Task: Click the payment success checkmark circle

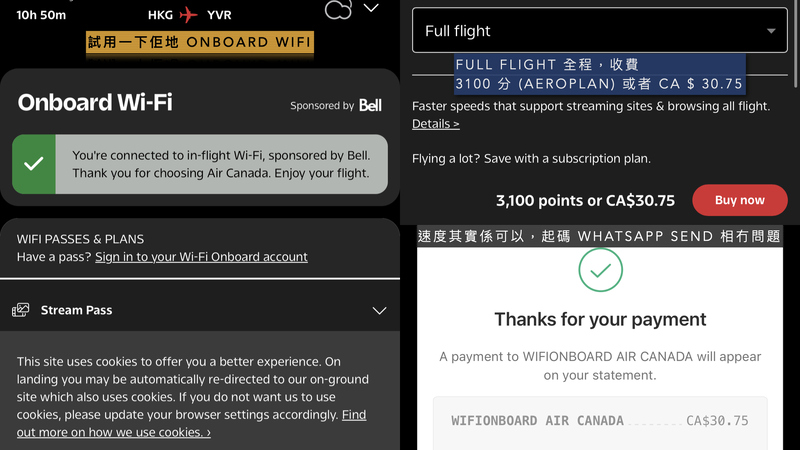Action: point(600,269)
